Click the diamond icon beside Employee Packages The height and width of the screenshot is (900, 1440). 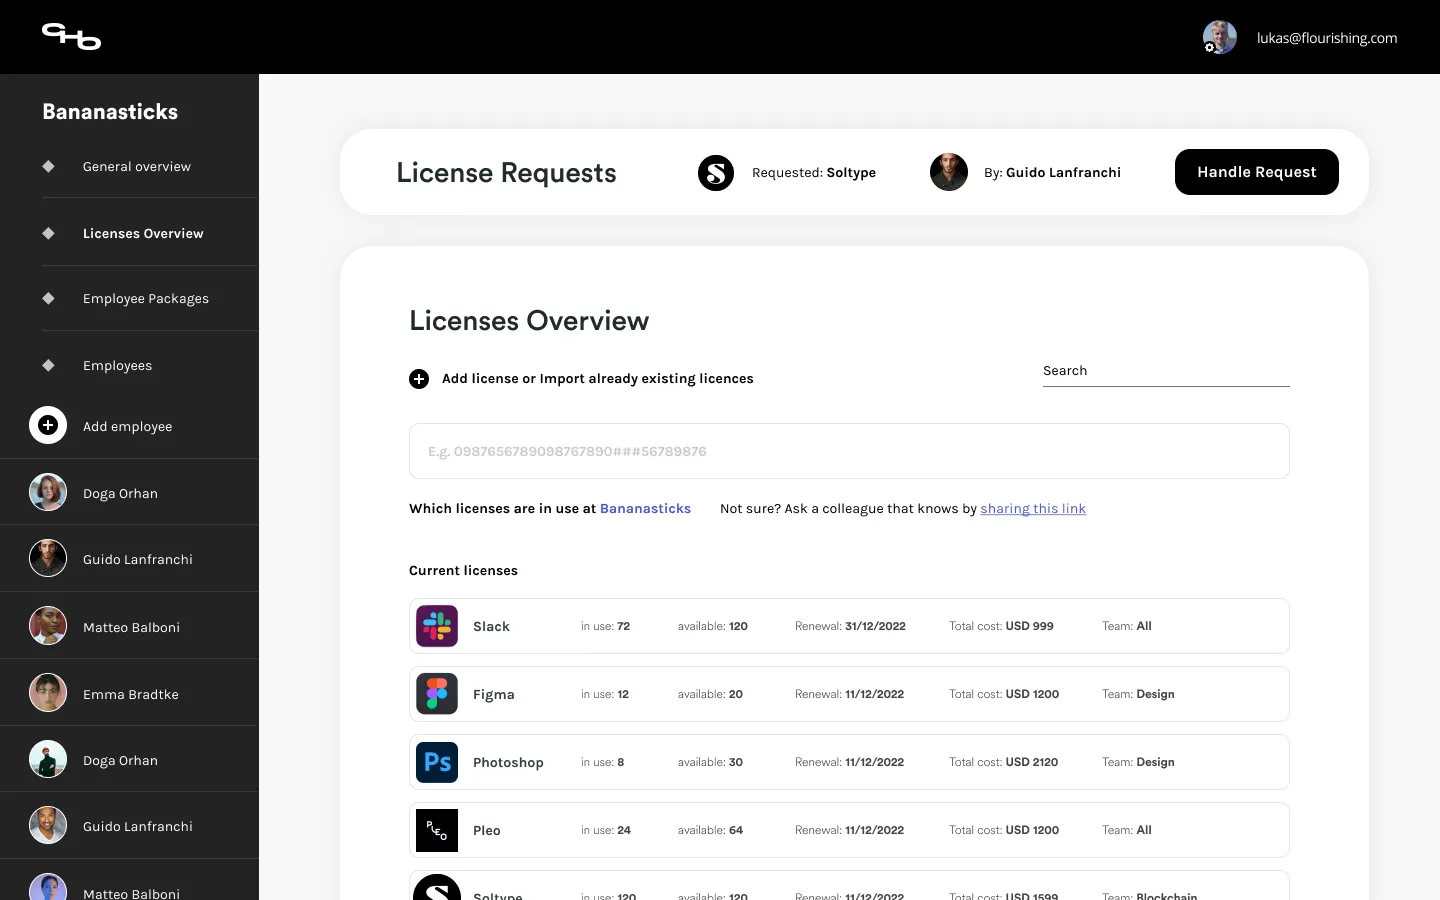[48, 298]
